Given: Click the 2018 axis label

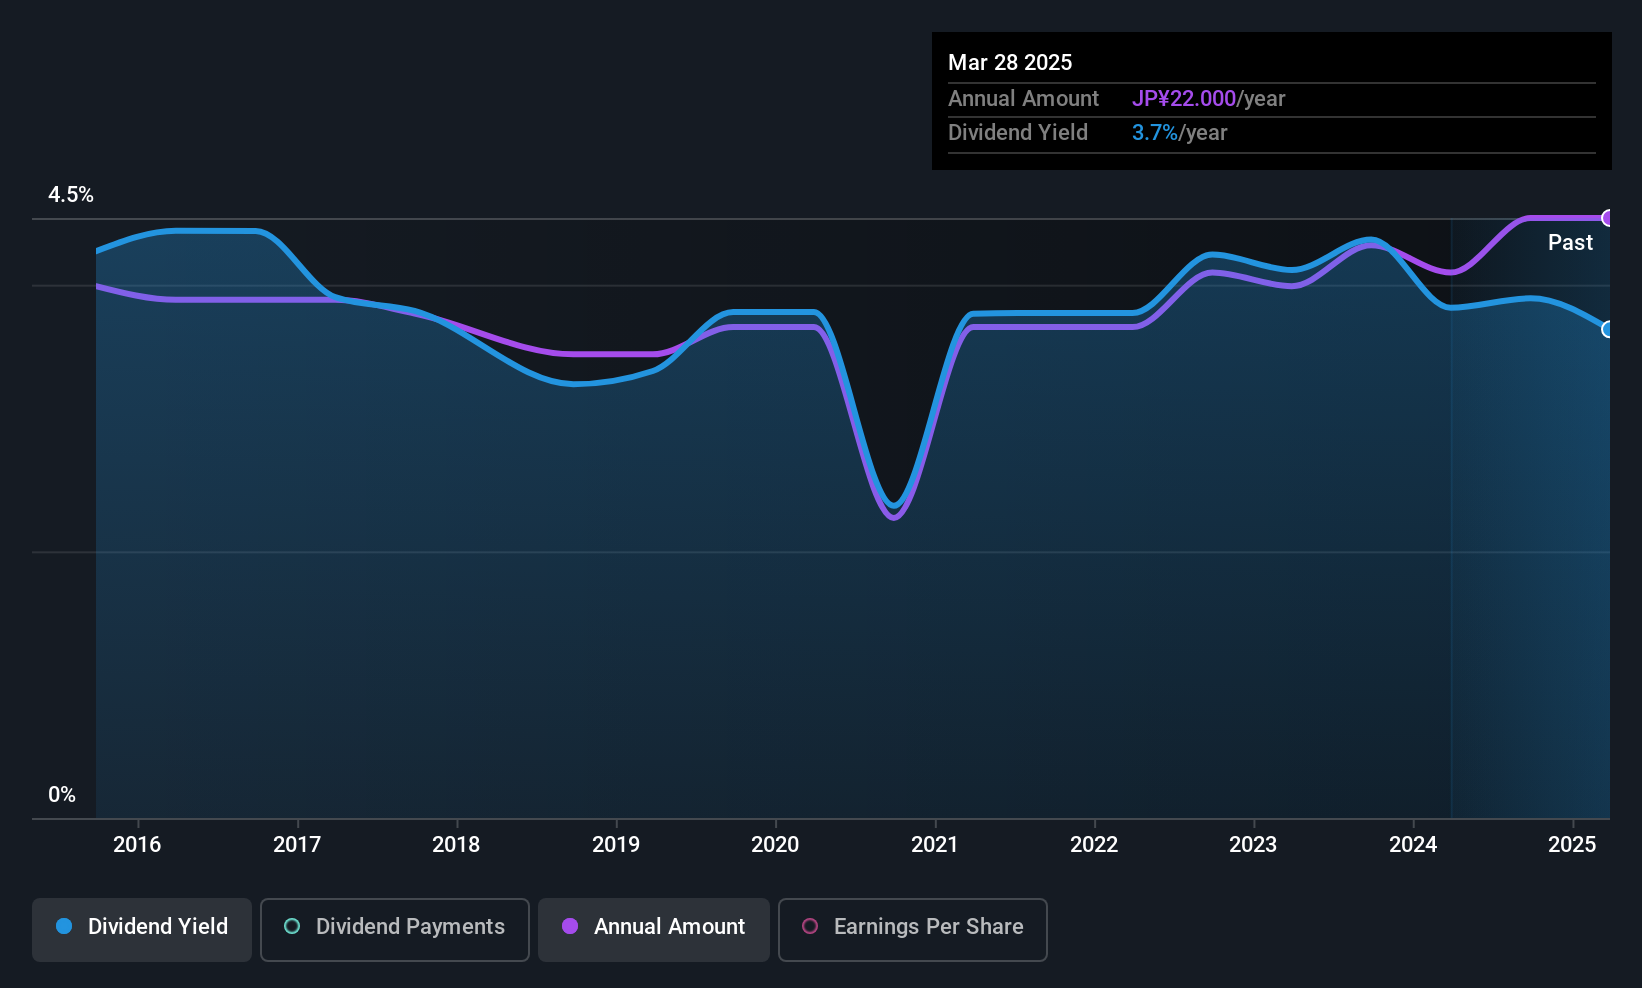Looking at the screenshot, I should (456, 844).
